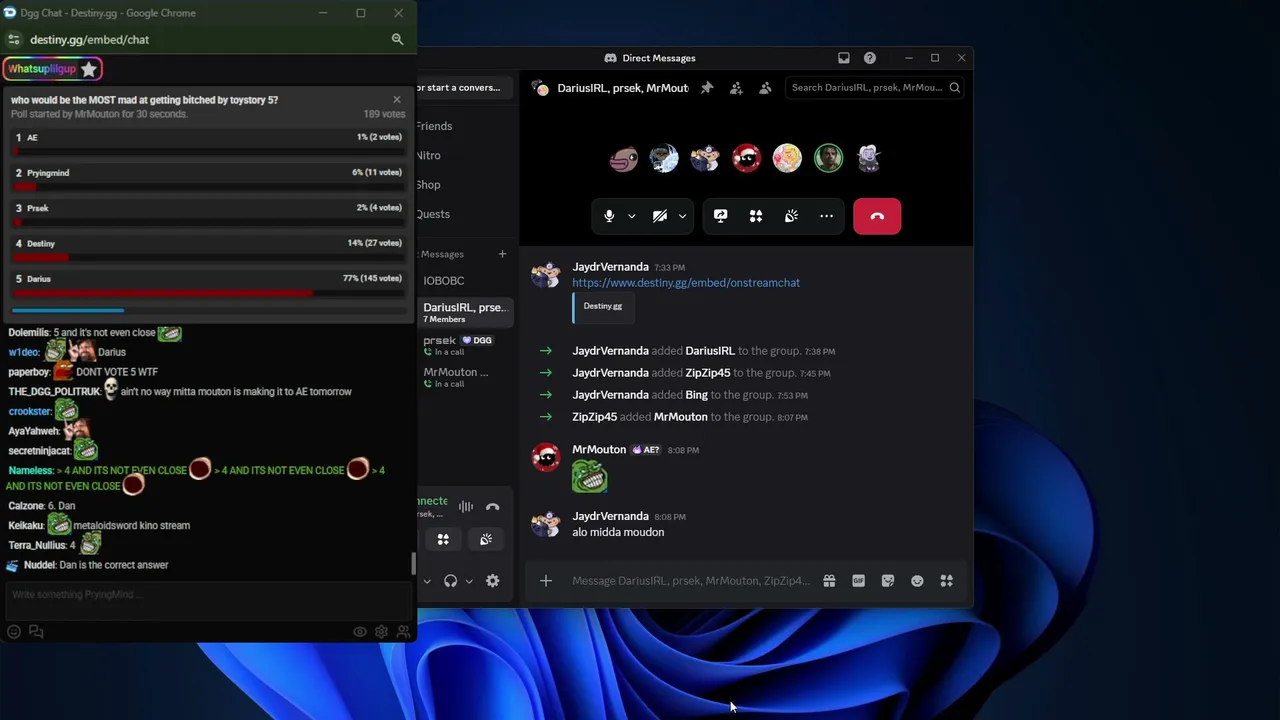Disconnect using voice panel hang-up icon
The height and width of the screenshot is (720, 1280).
click(492, 507)
